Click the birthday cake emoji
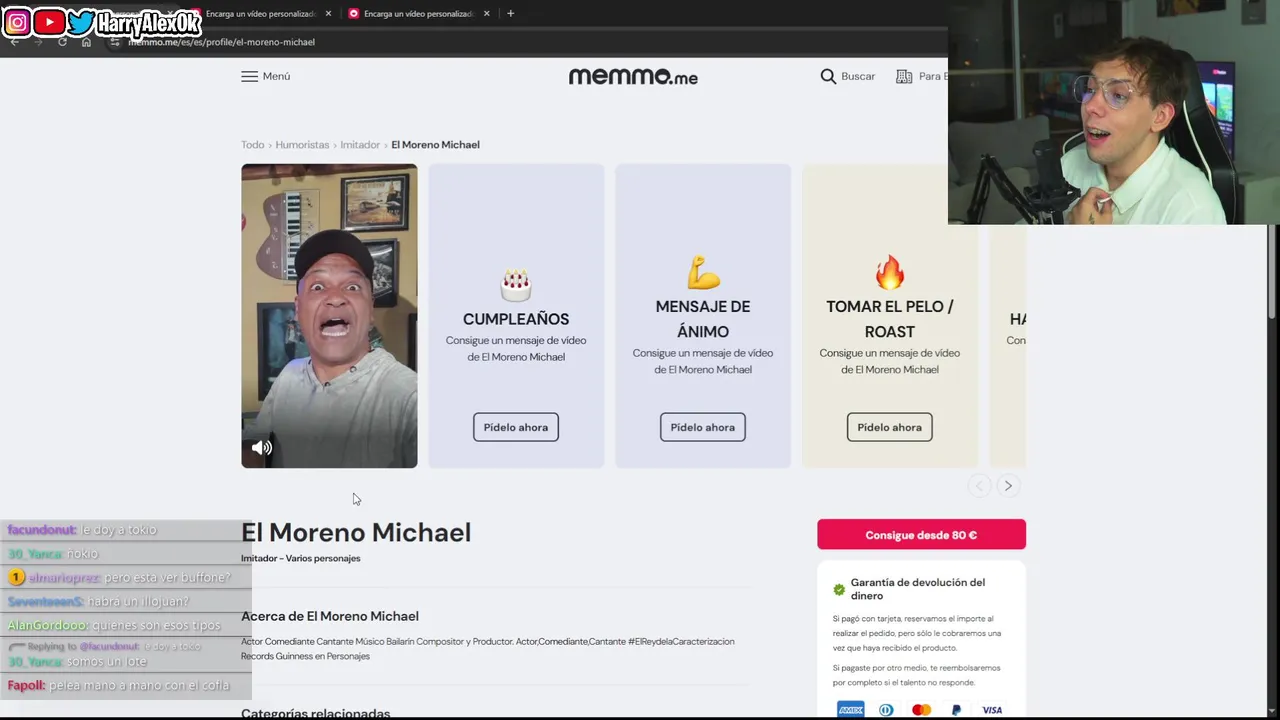Screen dimensions: 1280x720 (516, 285)
